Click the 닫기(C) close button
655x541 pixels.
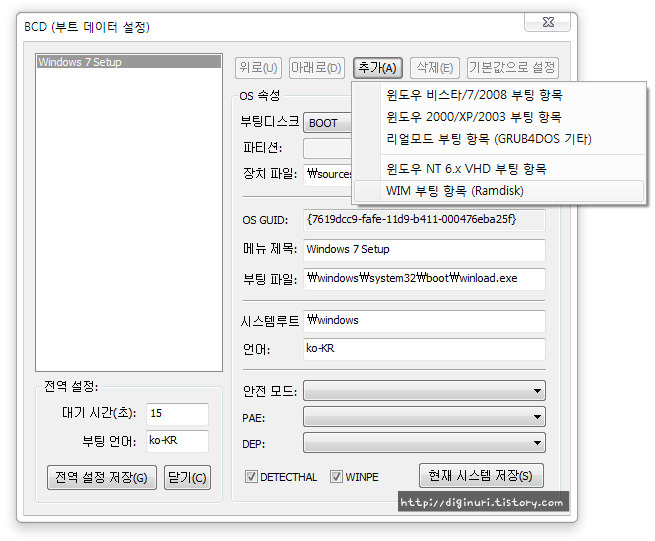coord(188,478)
